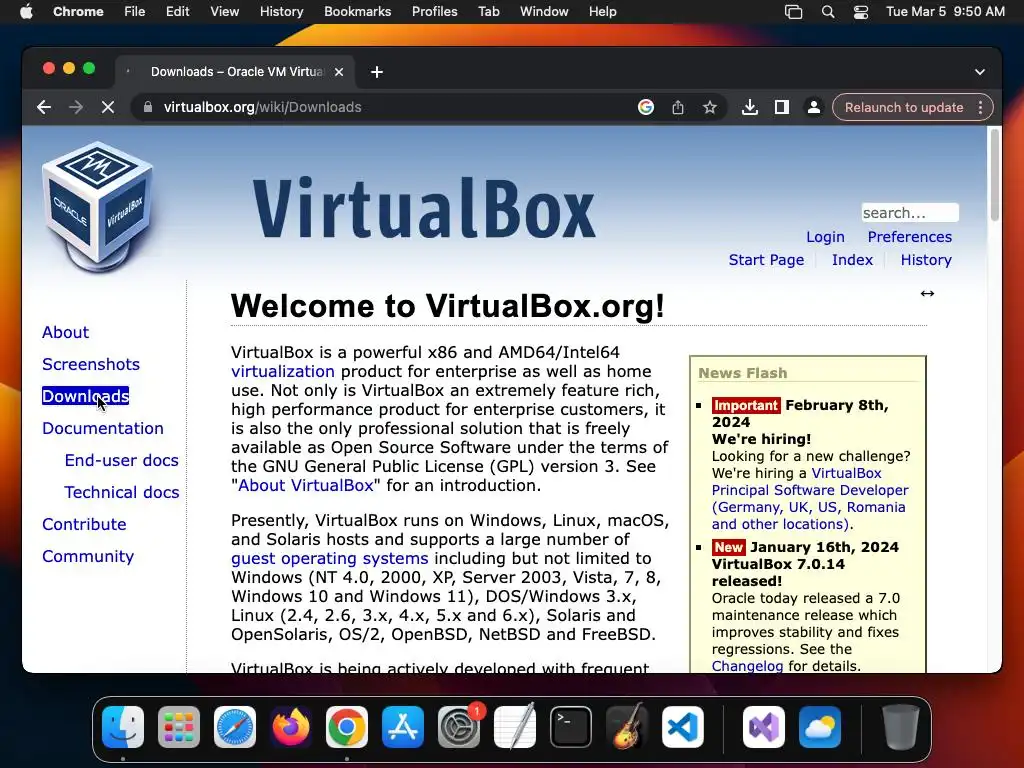Screen dimensions: 1024x768
Task: Open the App Store from the dock
Action: pyautogui.click(x=403, y=726)
